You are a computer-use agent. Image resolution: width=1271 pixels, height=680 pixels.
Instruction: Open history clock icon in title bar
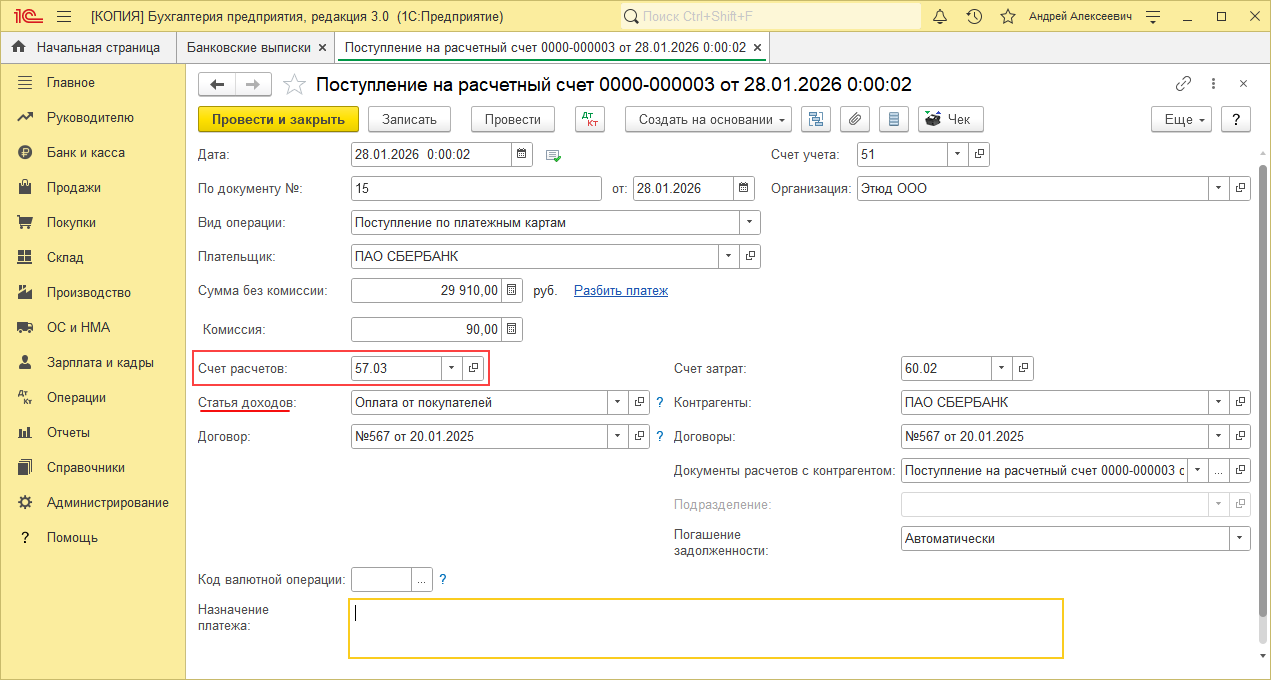tap(974, 17)
